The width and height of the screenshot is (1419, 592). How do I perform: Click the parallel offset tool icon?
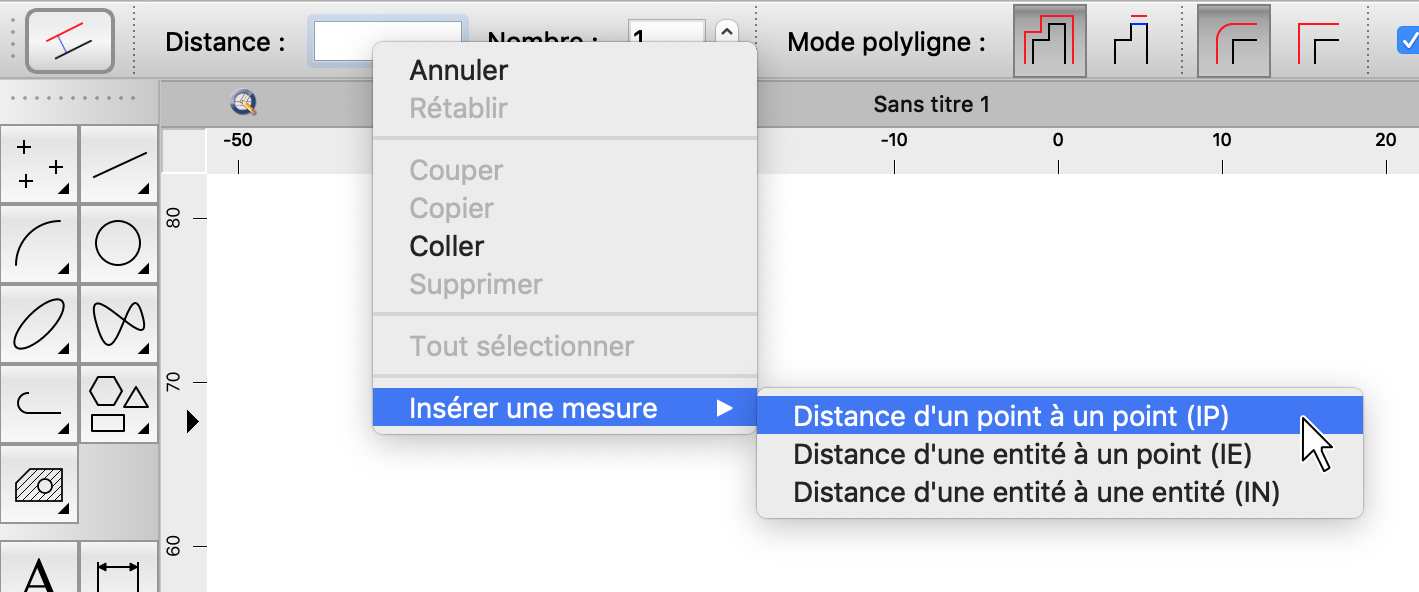click(x=69, y=41)
